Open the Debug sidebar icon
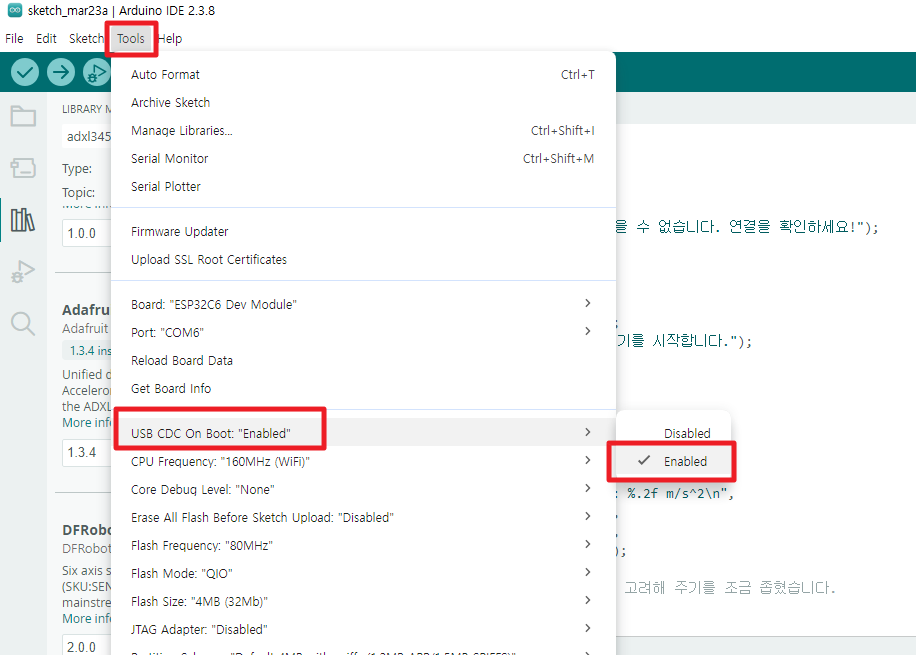This screenshot has width=916, height=655. [x=23, y=272]
